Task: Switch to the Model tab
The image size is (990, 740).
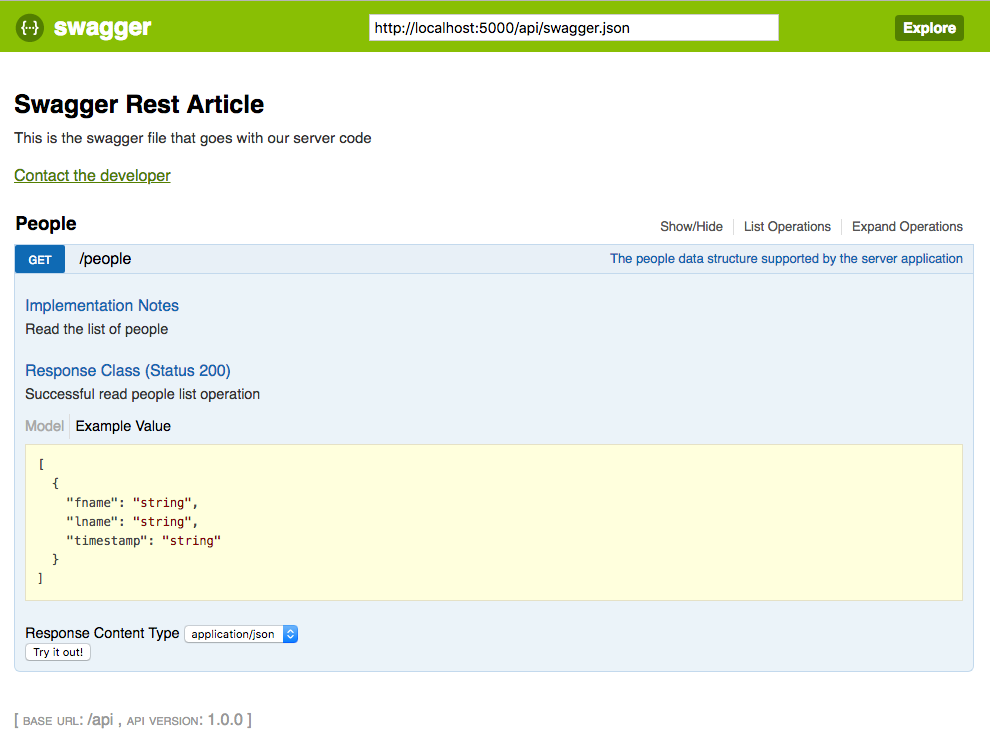Action: (44, 426)
